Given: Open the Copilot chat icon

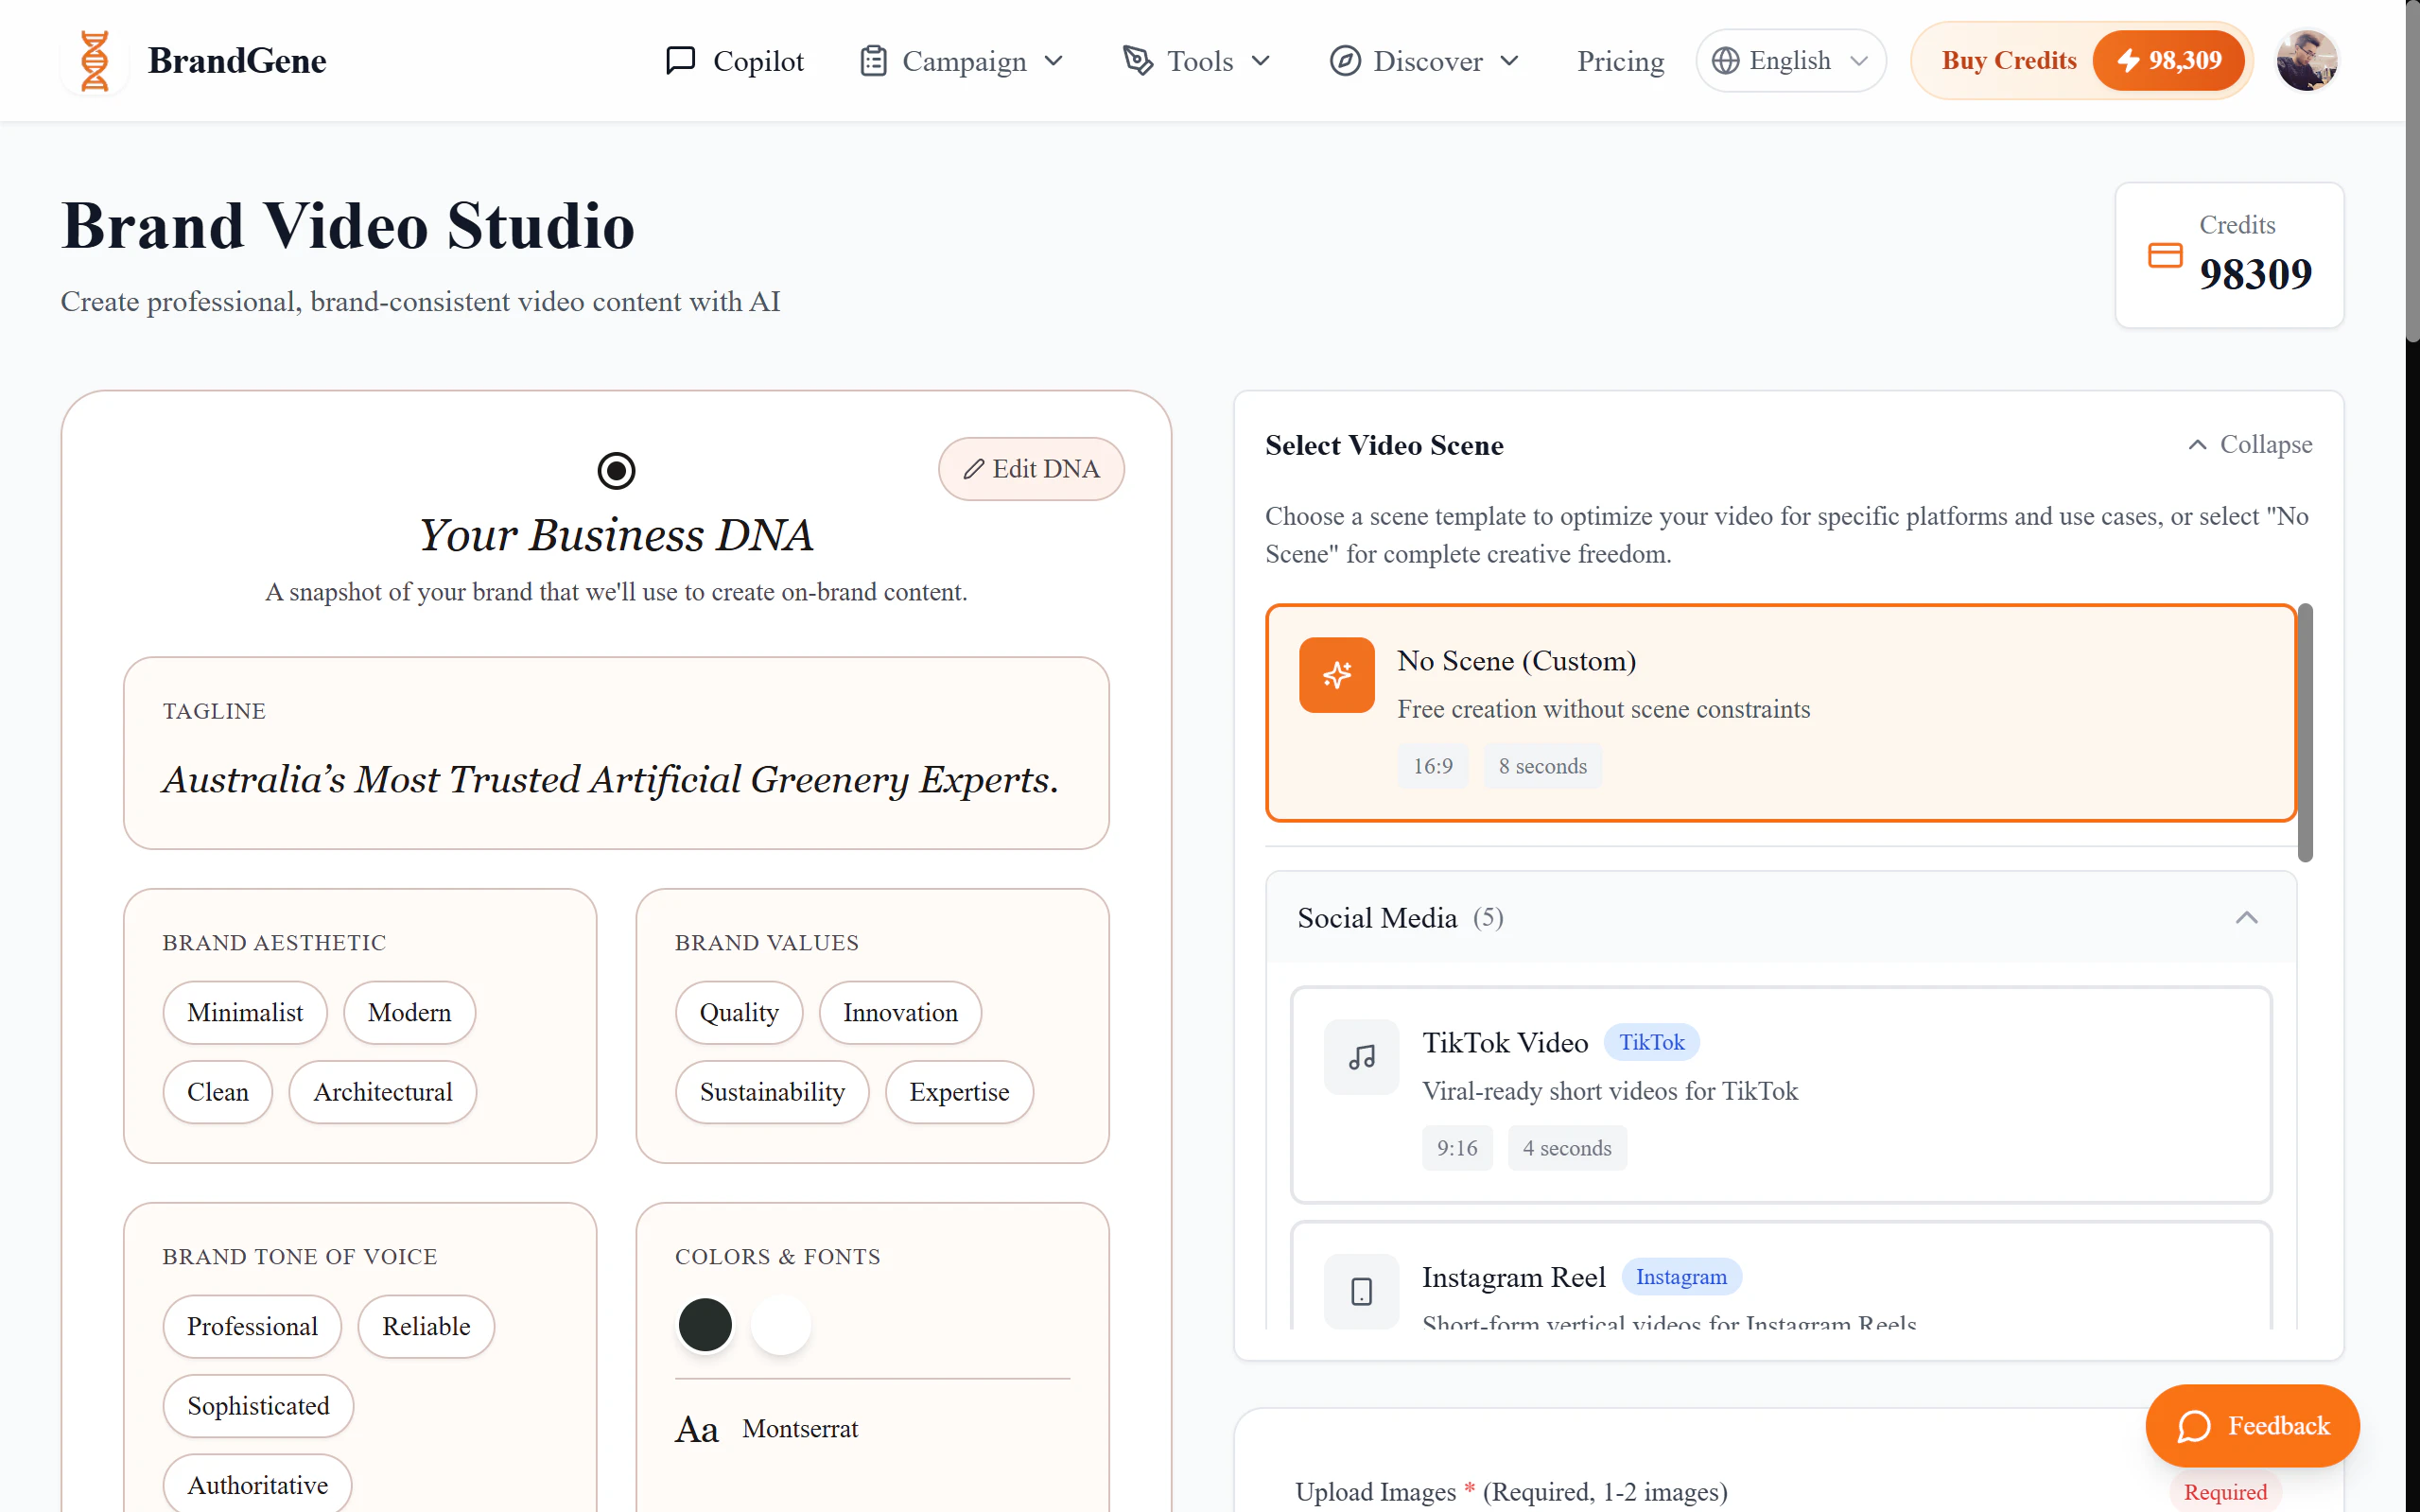Looking at the screenshot, I should coord(680,60).
